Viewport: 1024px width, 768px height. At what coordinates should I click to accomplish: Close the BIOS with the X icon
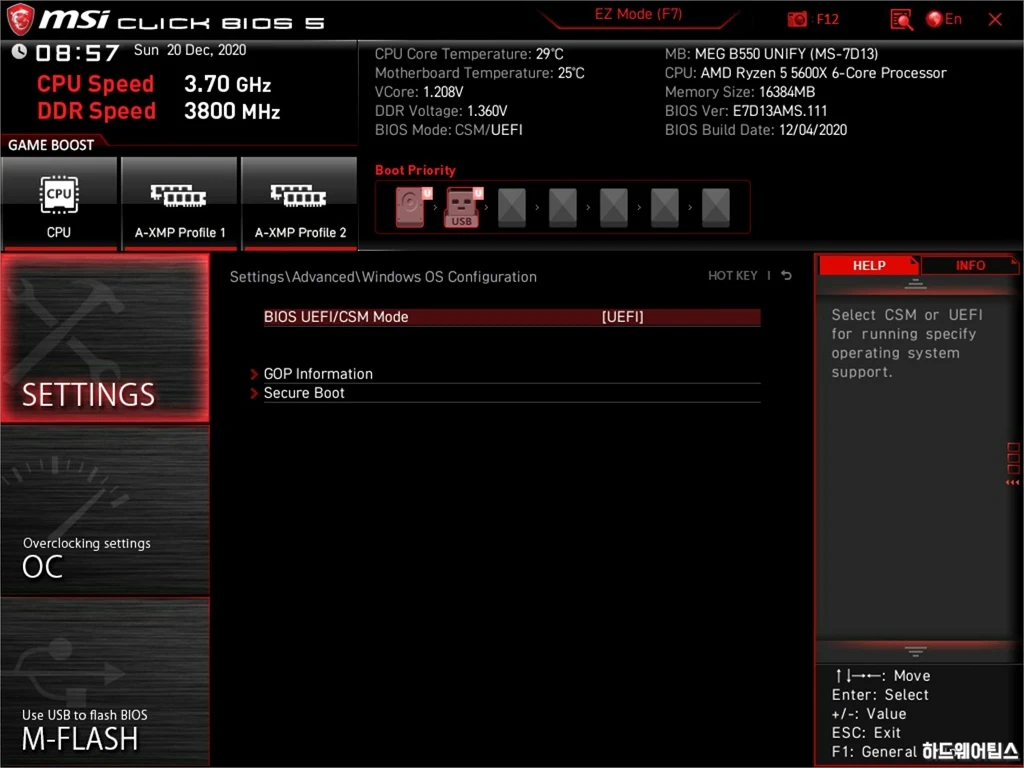click(995, 20)
